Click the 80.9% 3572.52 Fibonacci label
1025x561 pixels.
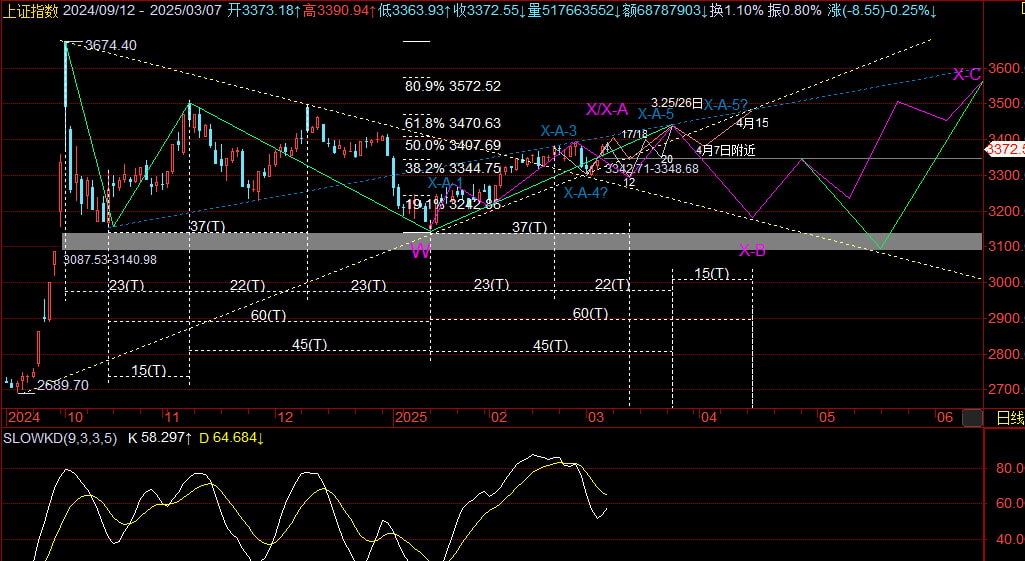453,86
